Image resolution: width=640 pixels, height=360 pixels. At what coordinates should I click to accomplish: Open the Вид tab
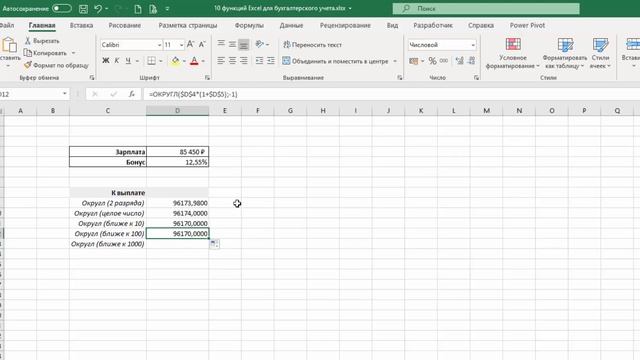(392, 25)
